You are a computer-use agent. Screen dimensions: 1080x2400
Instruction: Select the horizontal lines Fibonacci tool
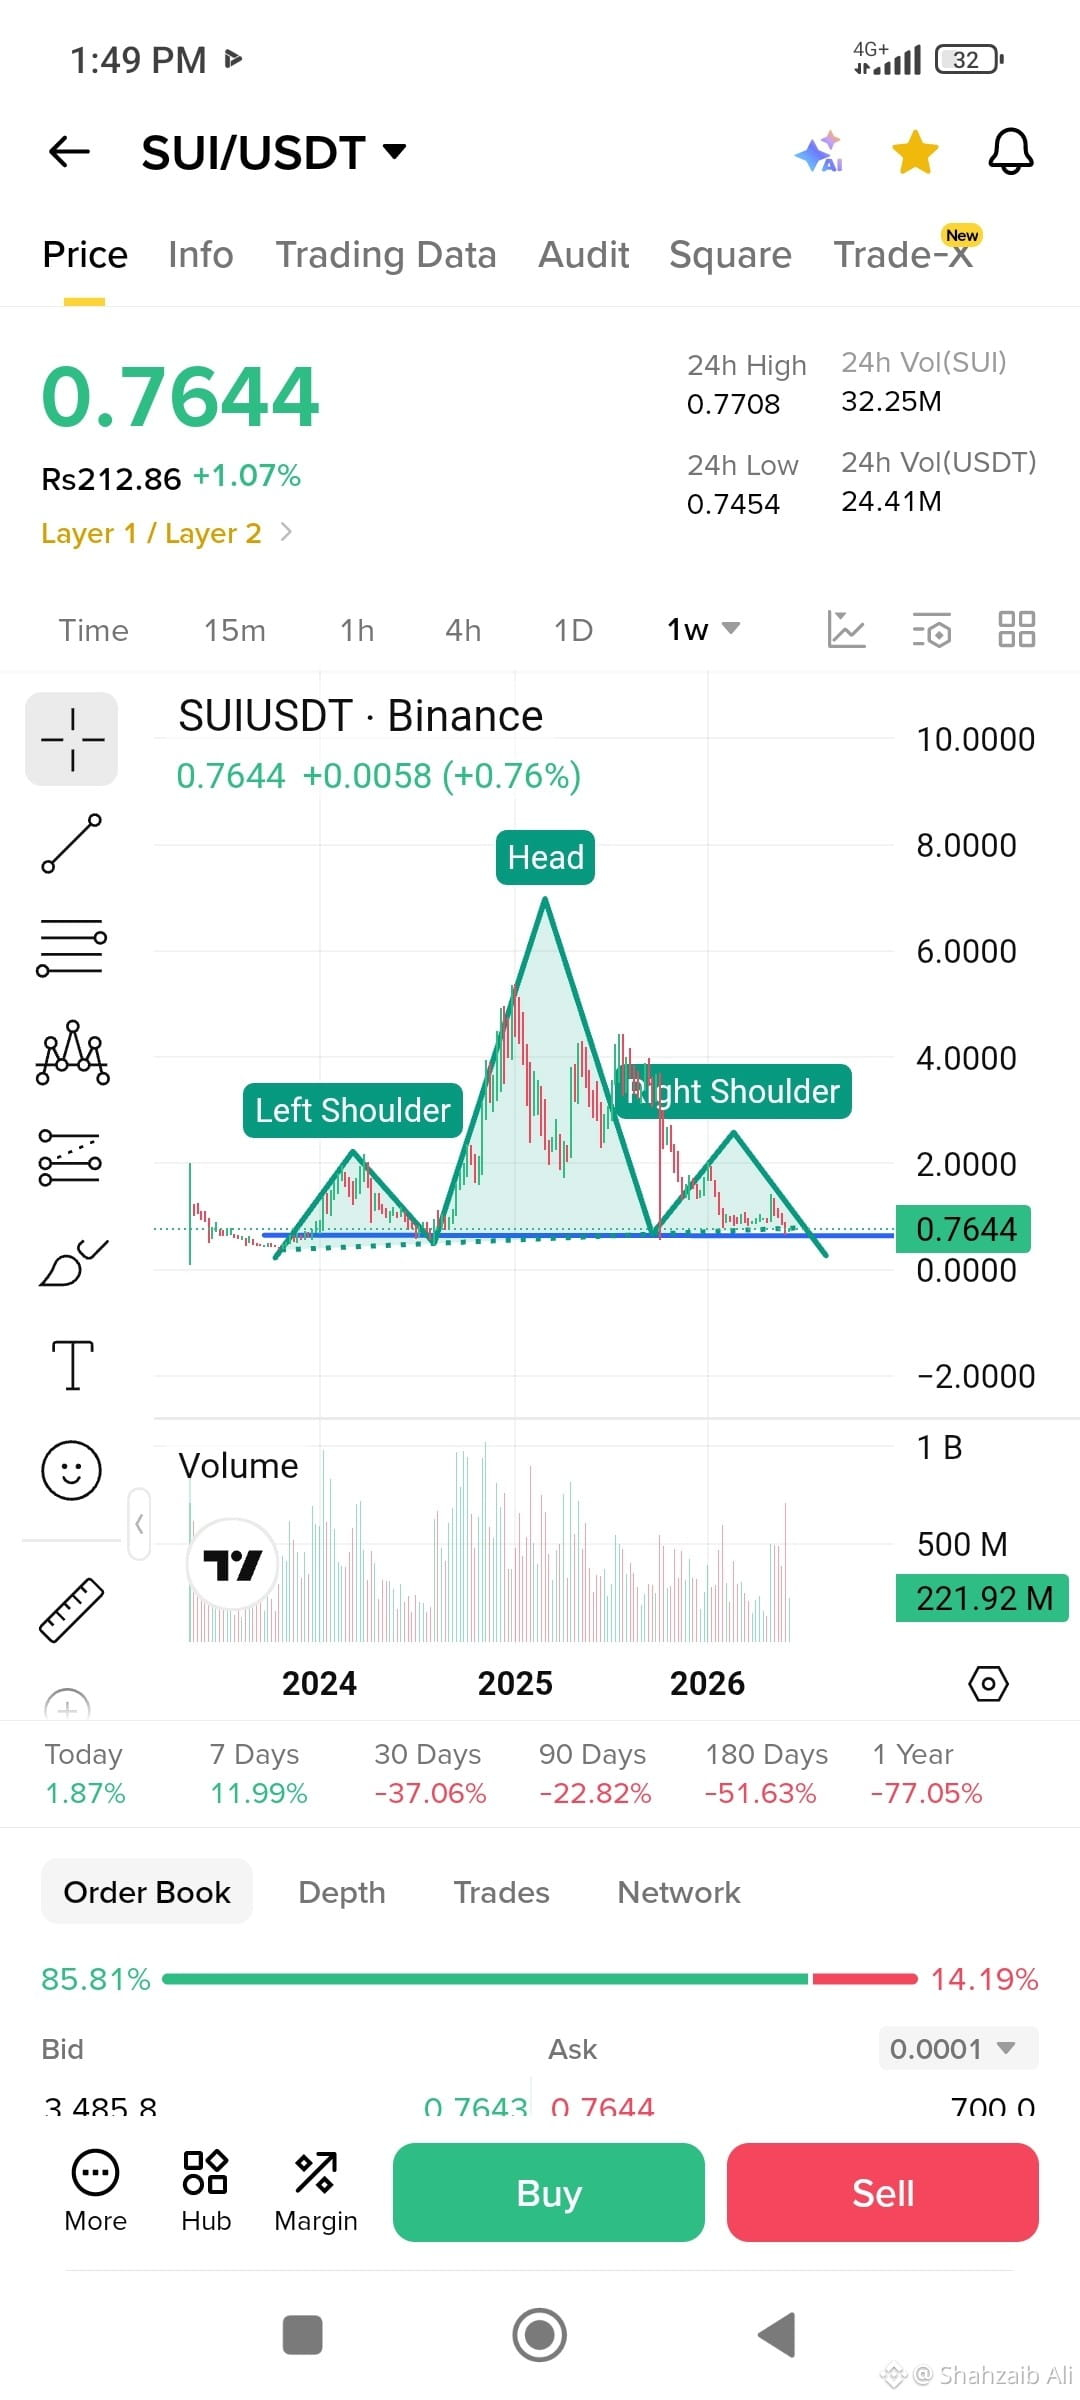(71, 947)
